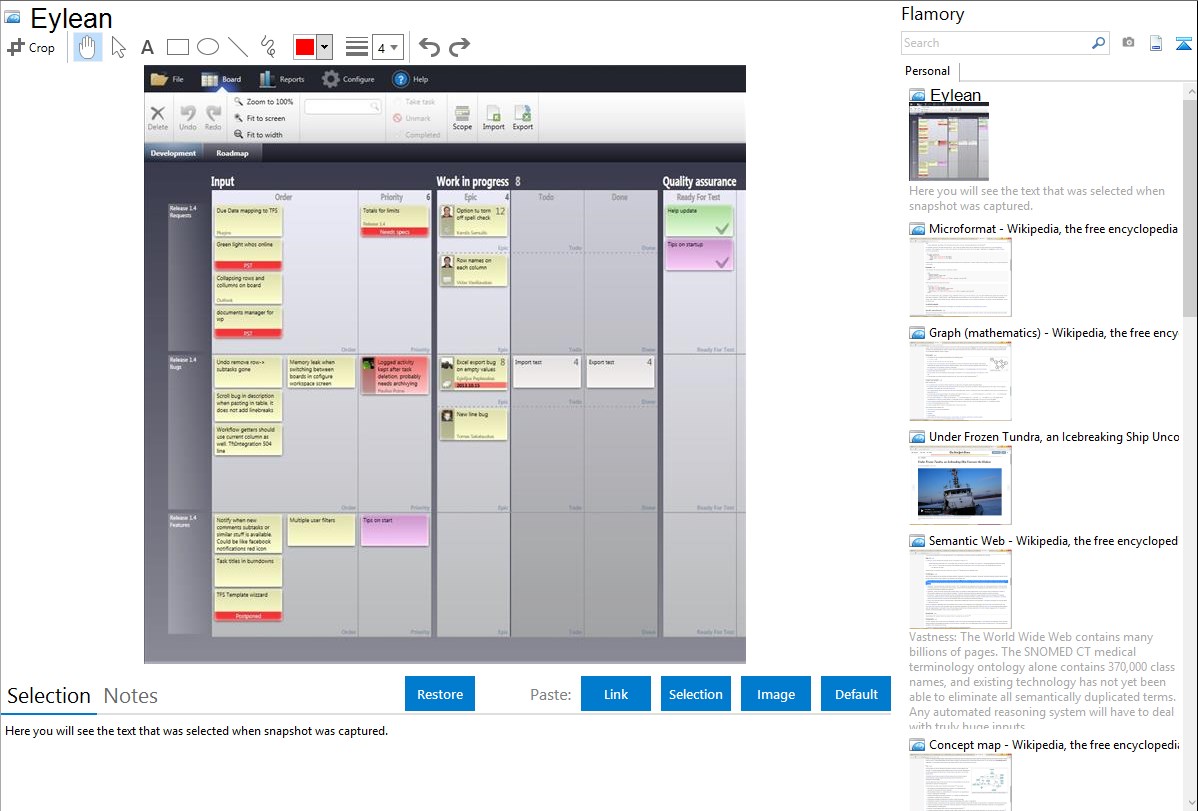The image size is (1198, 811).
Task: Click the Image paste button
Action: [x=775, y=694]
